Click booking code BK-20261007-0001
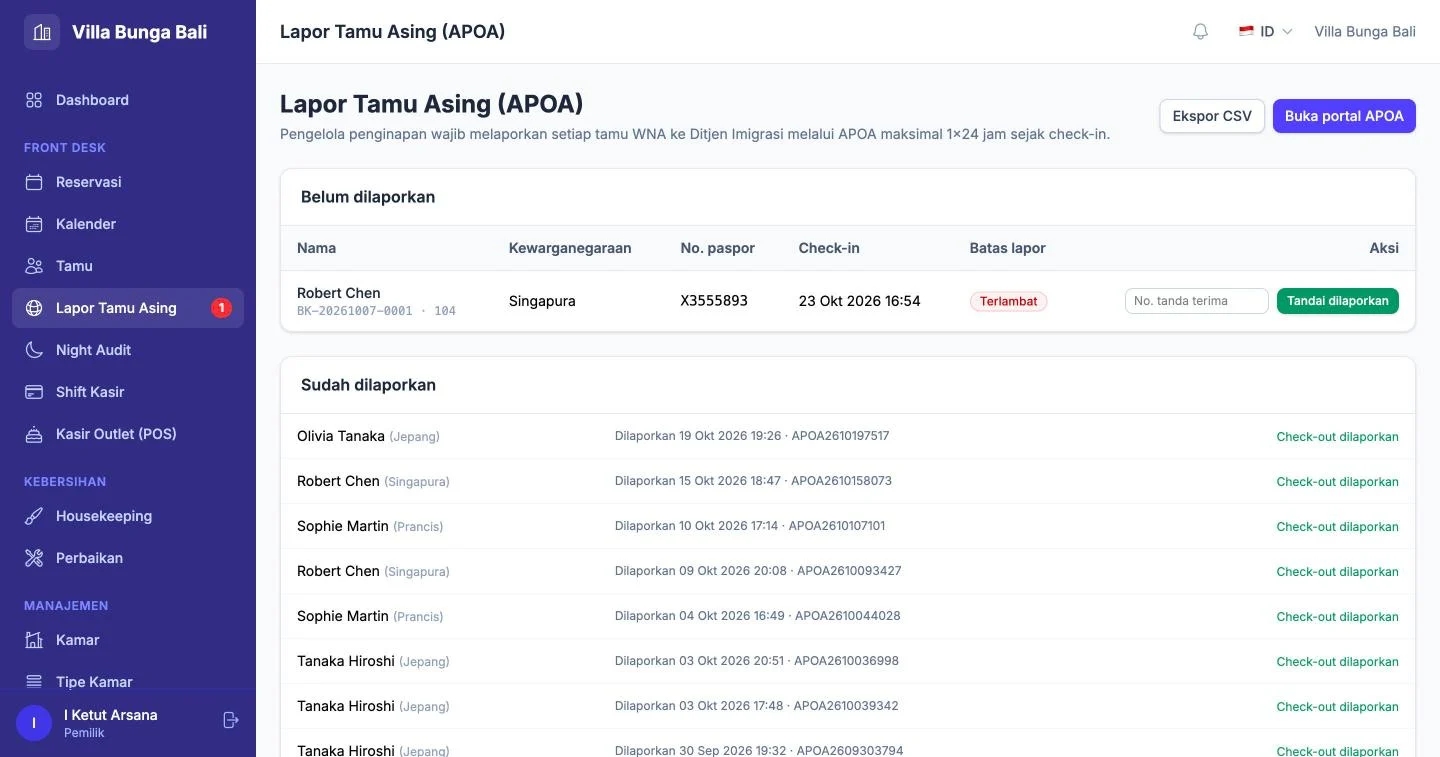The width and height of the screenshot is (1440, 757). tap(354, 311)
